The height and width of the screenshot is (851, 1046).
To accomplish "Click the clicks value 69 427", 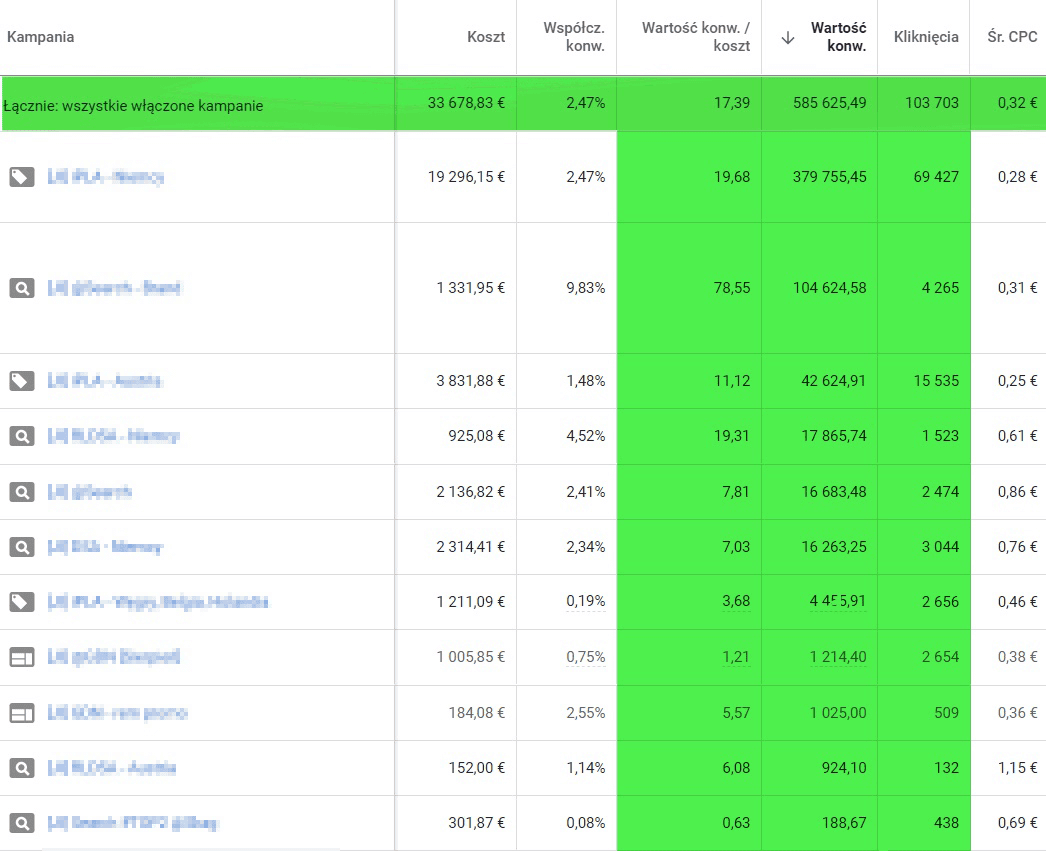I will (936, 177).
